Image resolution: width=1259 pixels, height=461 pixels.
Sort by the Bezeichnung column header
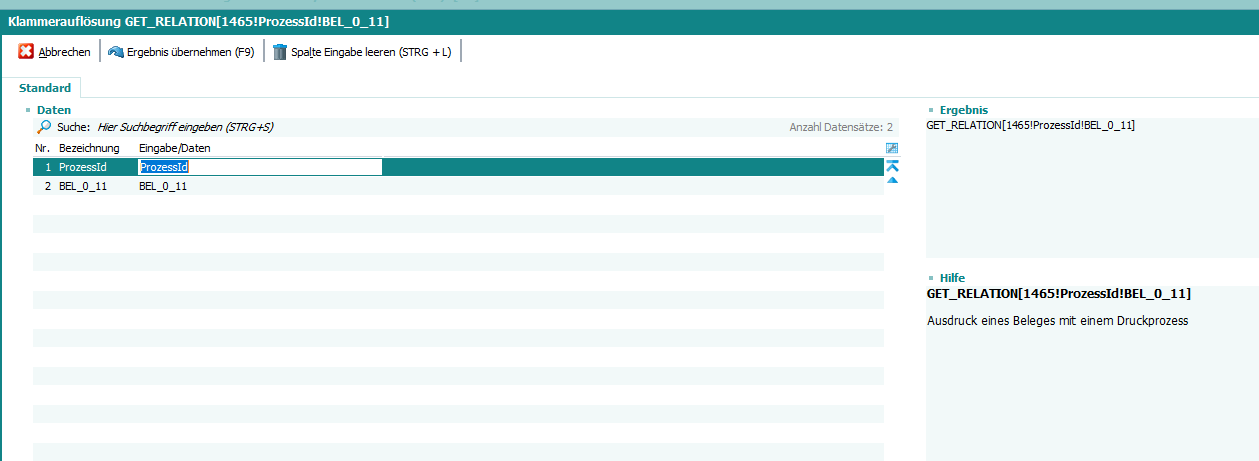(89, 148)
